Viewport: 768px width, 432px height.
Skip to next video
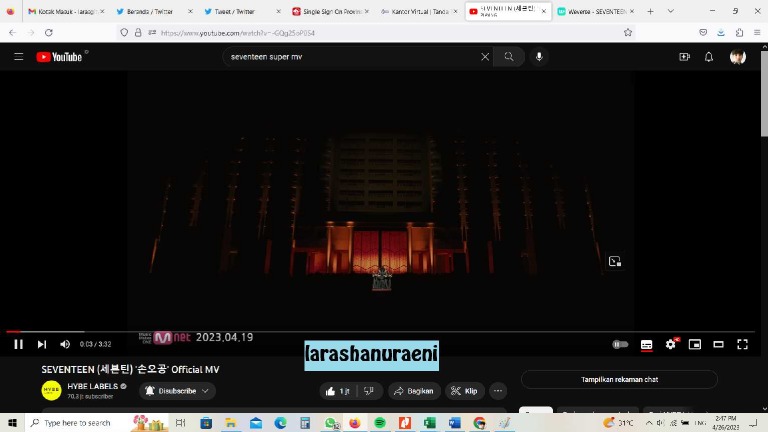pyautogui.click(x=42, y=344)
